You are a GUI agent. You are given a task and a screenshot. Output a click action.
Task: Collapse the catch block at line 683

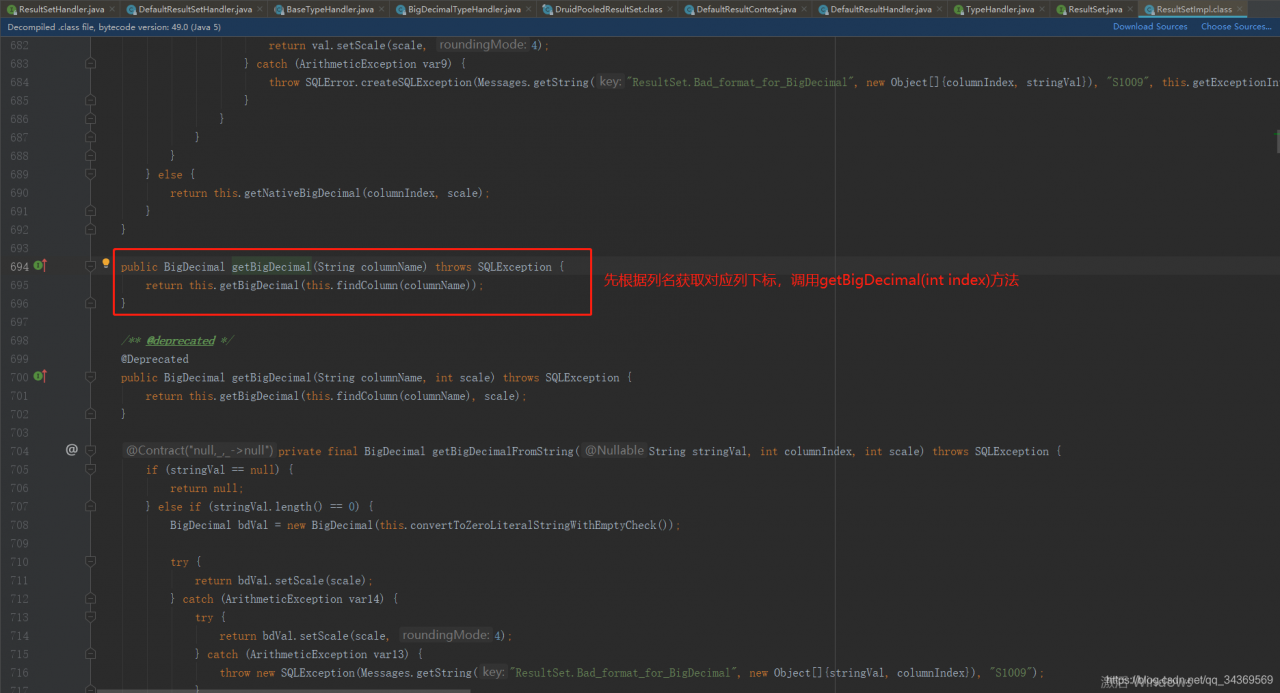[x=90, y=64]
